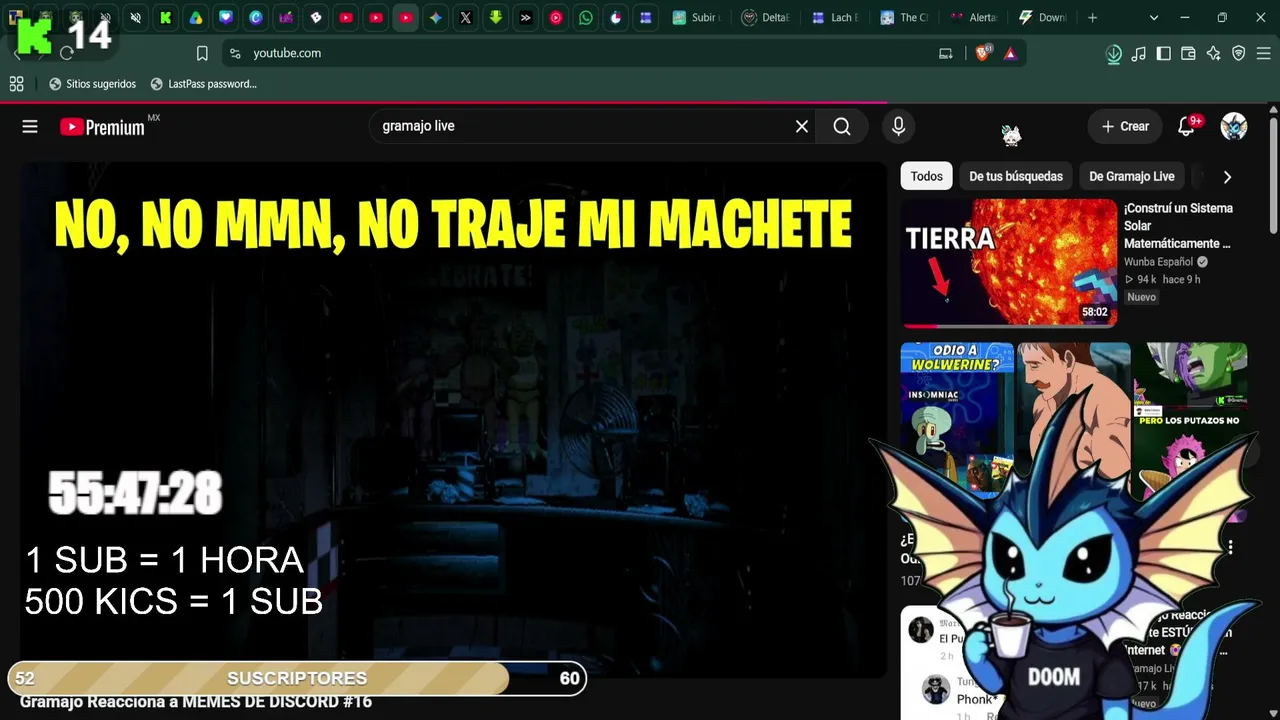
Task: Switch to the Google Drive pinned tab
Action: click(x=196, y=17)
